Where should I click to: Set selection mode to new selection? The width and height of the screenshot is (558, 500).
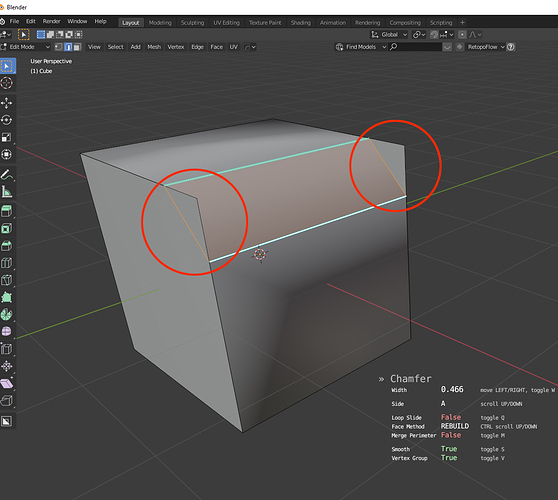41,35
